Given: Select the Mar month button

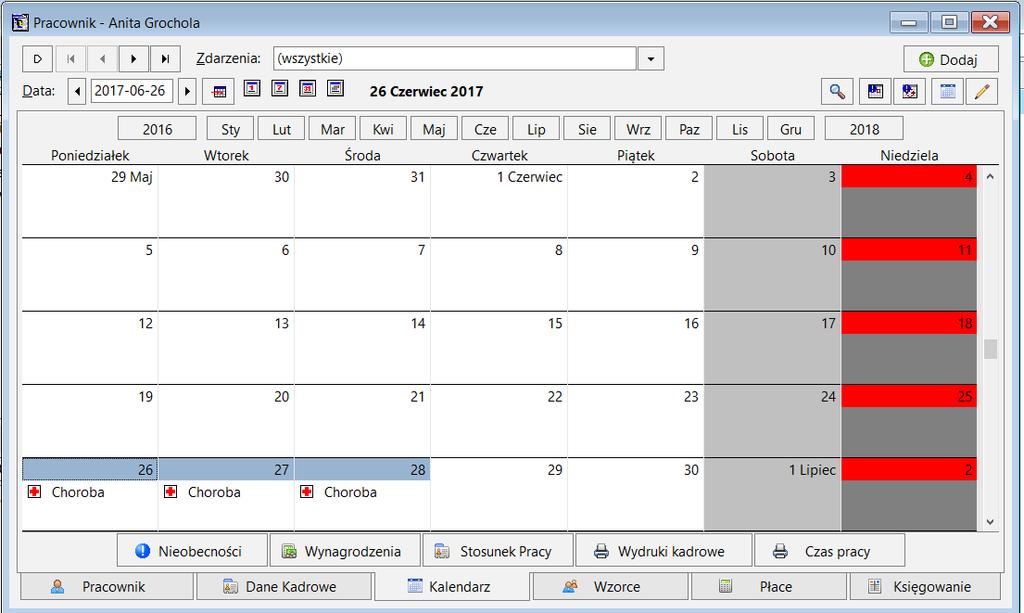Looking at the screenshot, I should [332, 129].
